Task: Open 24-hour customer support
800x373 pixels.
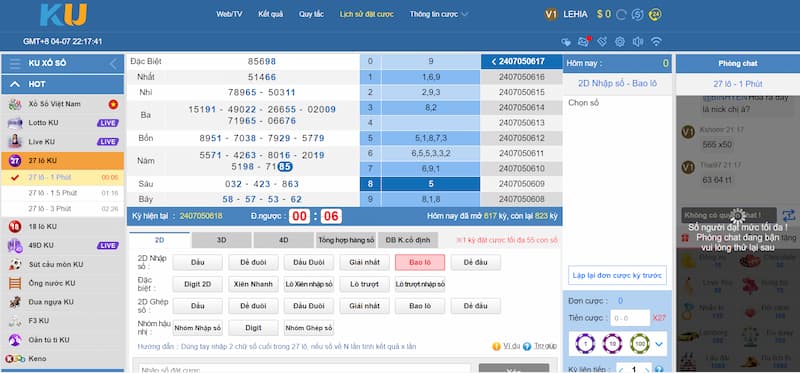Action: point(655,15)
